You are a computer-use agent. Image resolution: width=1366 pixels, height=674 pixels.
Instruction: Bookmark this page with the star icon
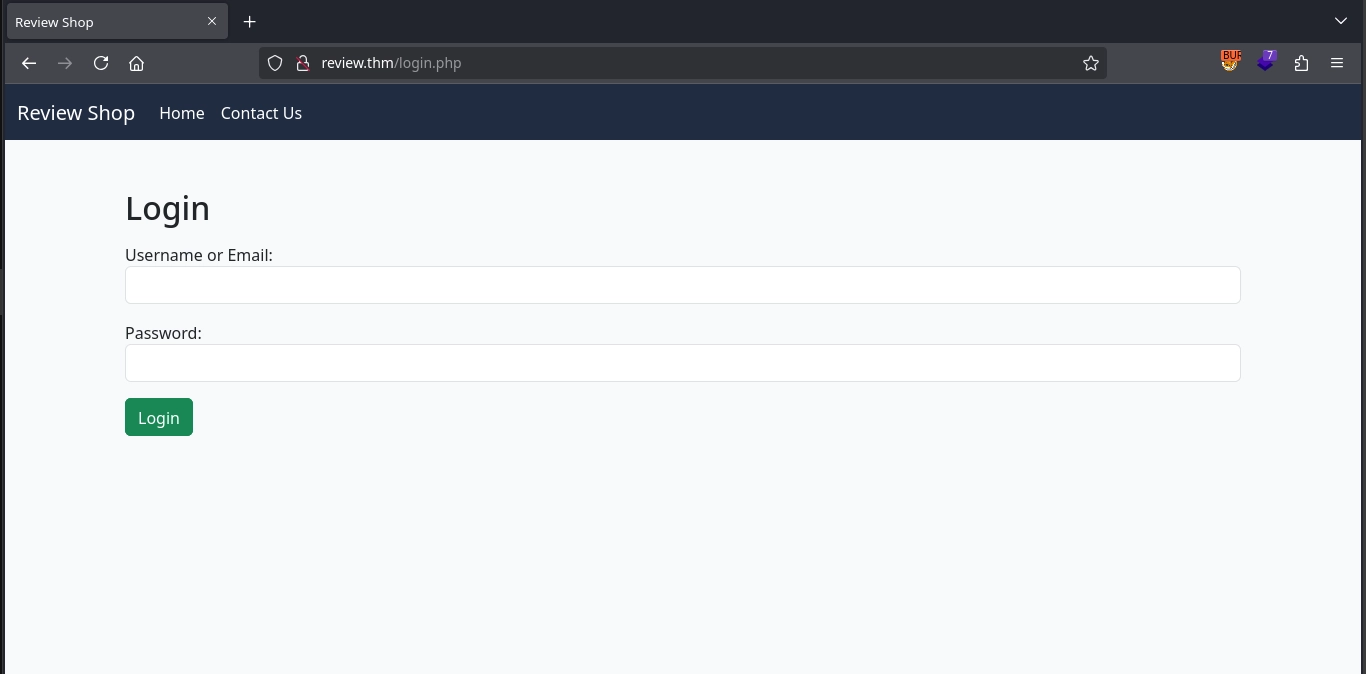point(1090,63)
